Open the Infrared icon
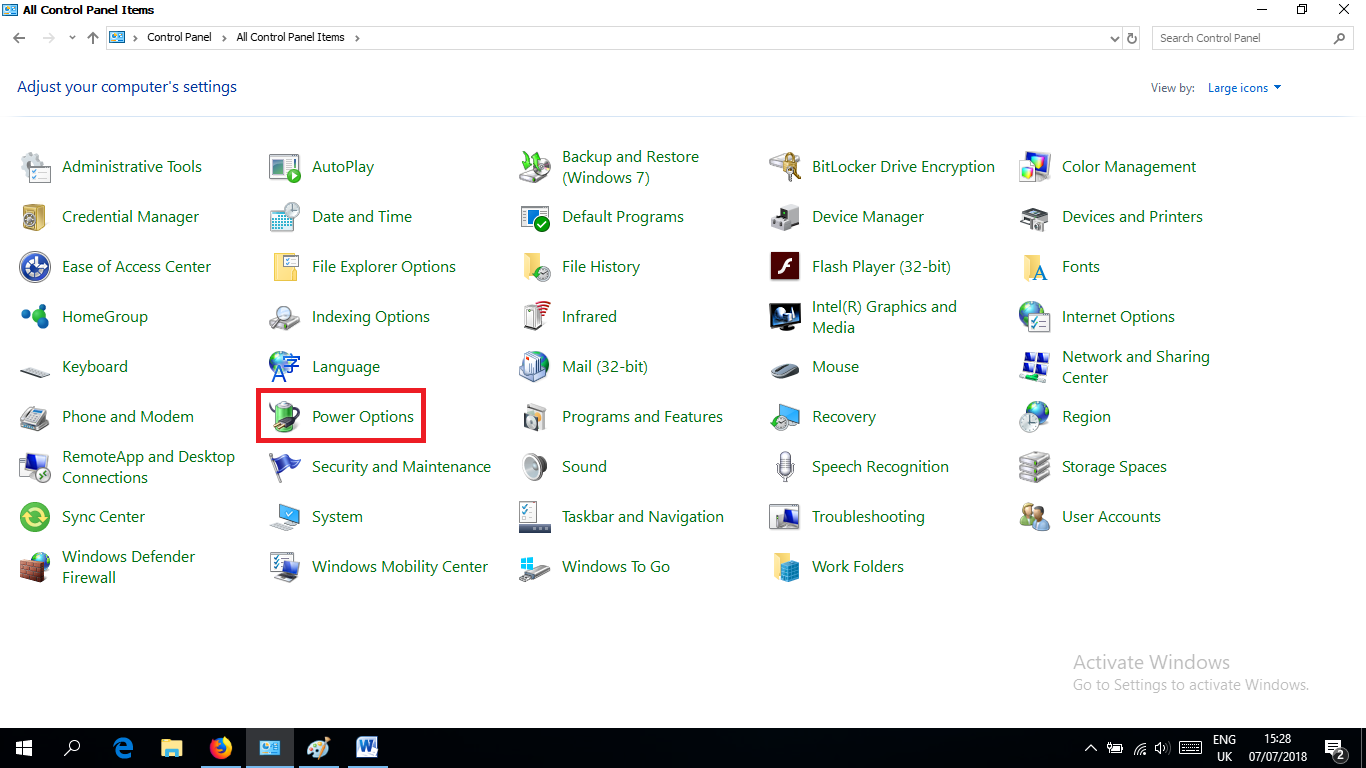Image resolution: width=1366 pixels, height=768 pixels. [535, 317]
